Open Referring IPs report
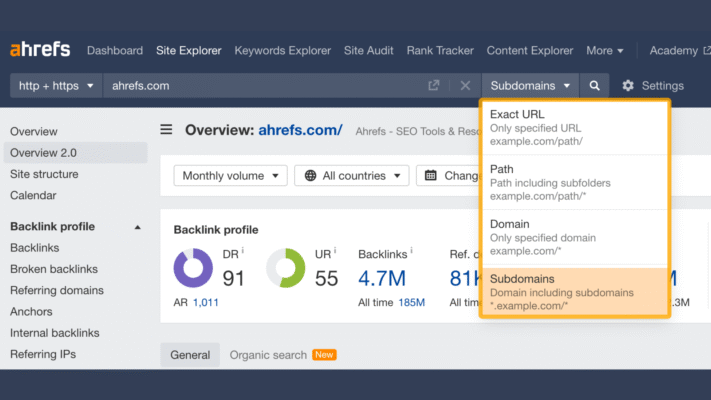 pos(43,354)
